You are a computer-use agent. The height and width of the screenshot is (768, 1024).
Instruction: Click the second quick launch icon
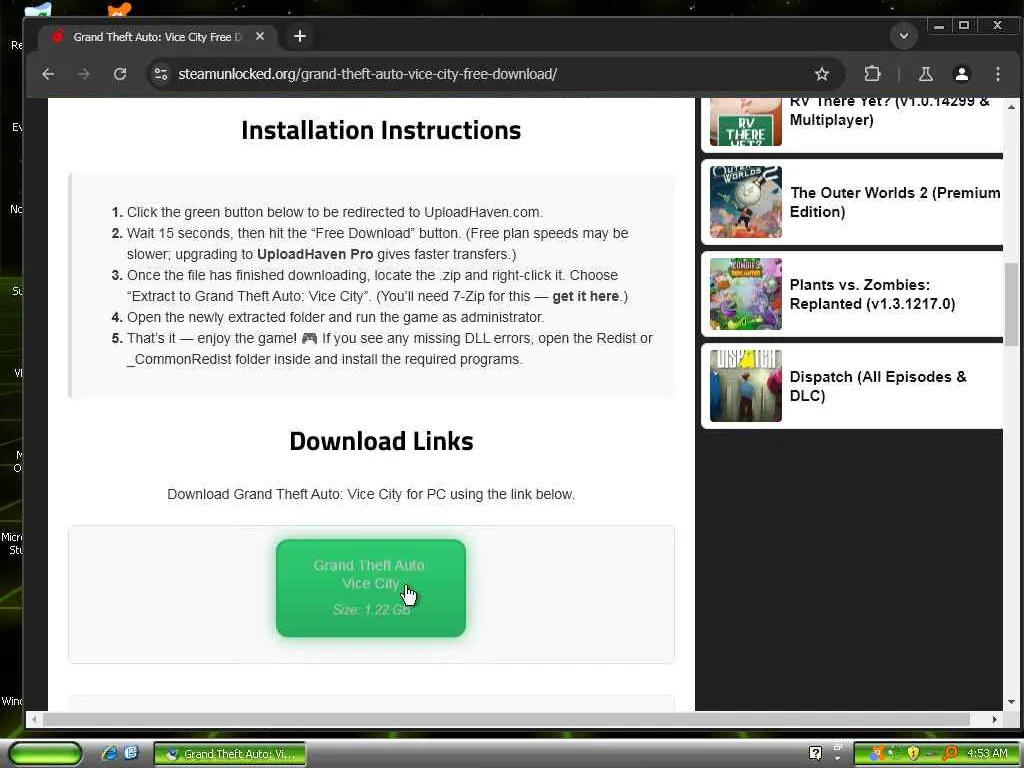pos(131,753)
